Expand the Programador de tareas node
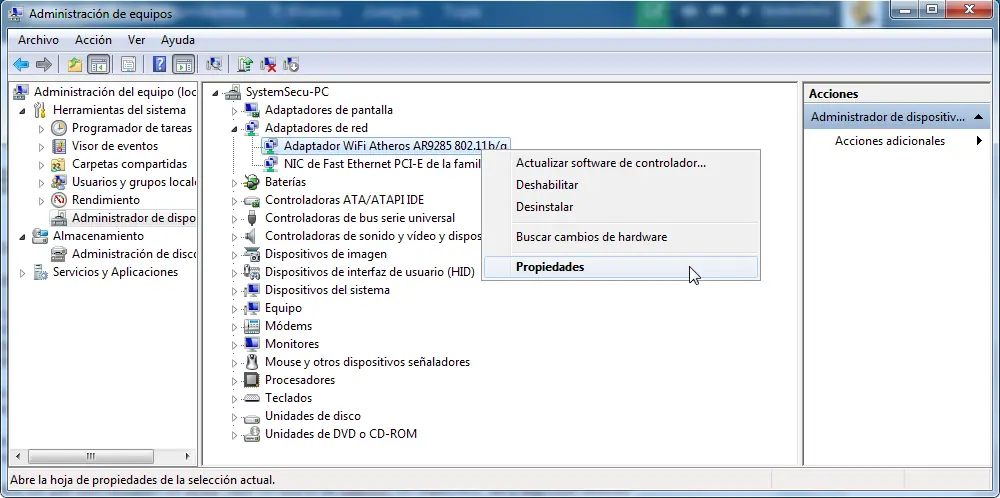Viewport: 1000px width, 498px height. [41, 128]
